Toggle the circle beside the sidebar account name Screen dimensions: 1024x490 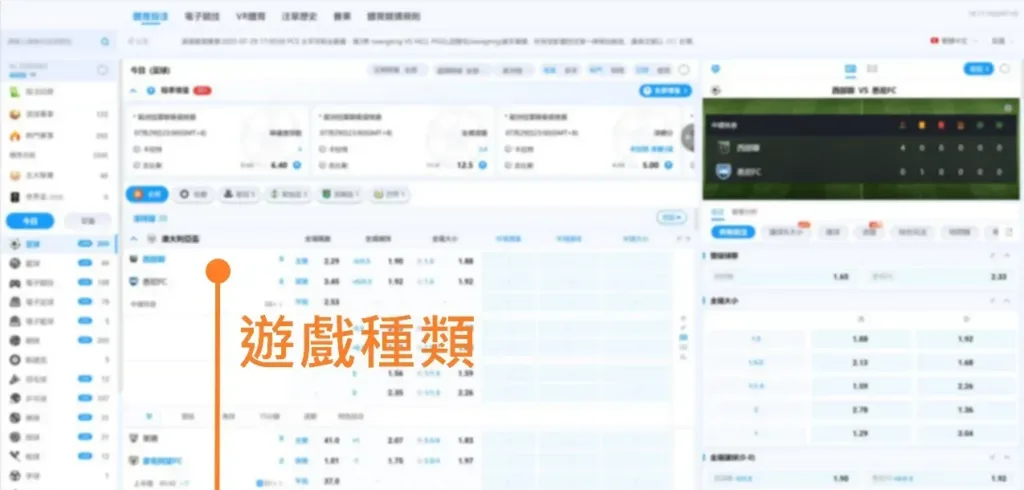tap(102, 70)
